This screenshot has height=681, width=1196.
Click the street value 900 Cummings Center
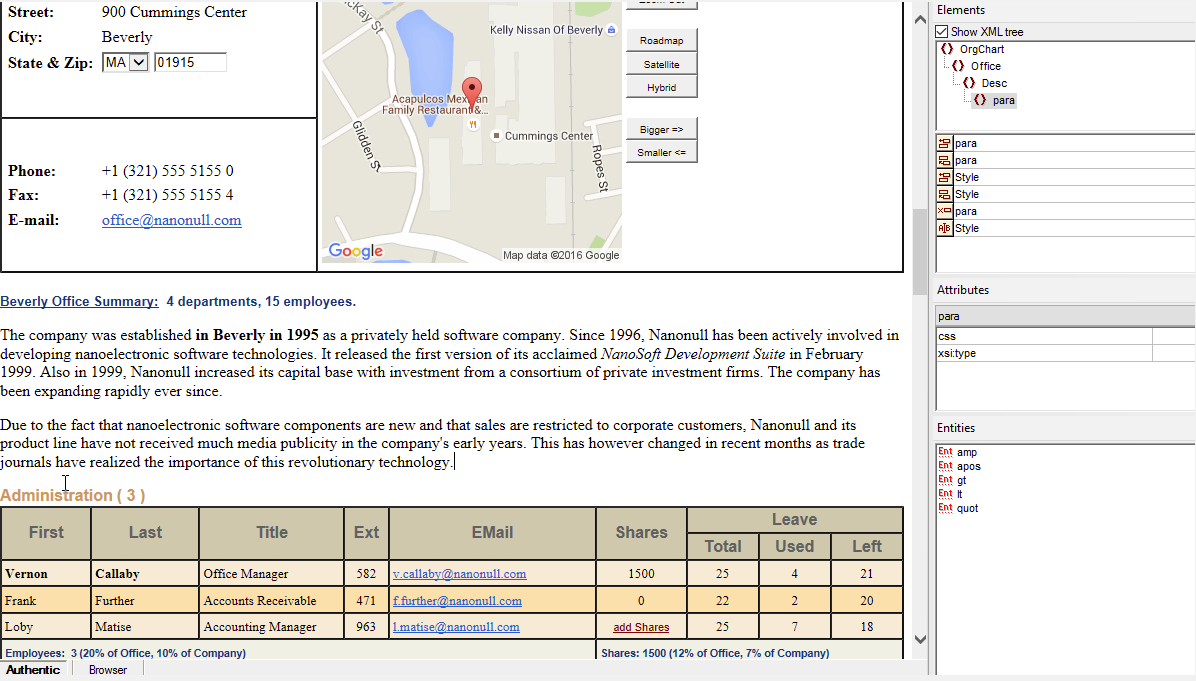174,12
